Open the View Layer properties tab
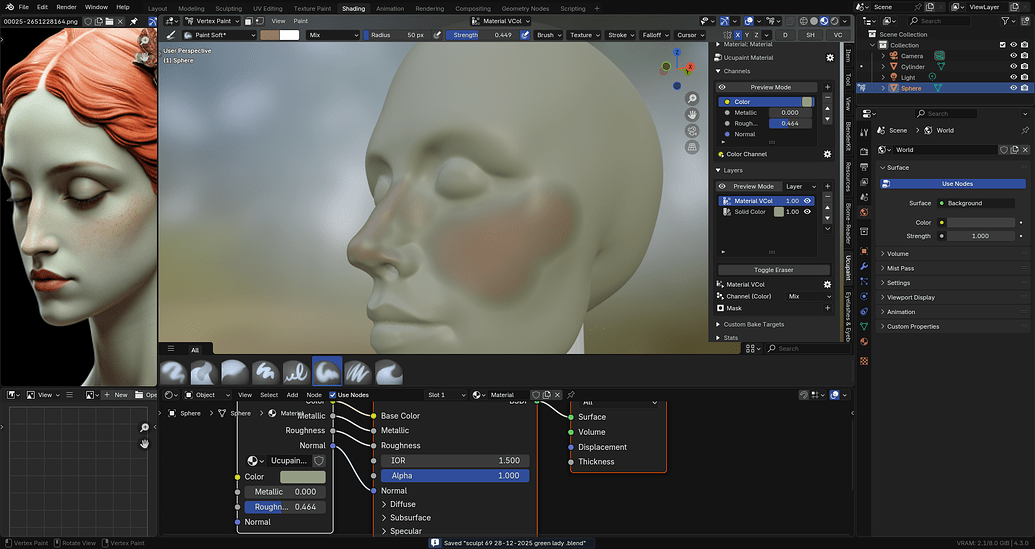The width and height of the screenshot is (1035, 549). pos(864,182)
